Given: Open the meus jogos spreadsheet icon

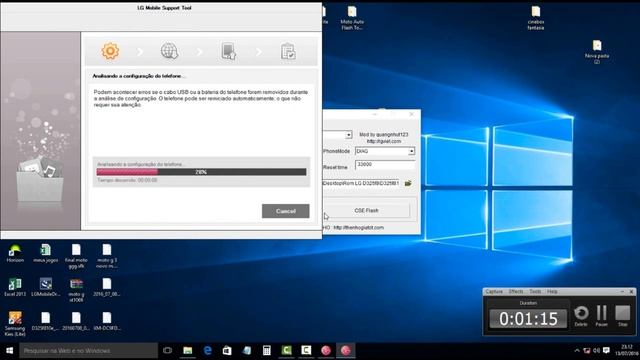Looking at the screenshot, I should tap(45, 253).
